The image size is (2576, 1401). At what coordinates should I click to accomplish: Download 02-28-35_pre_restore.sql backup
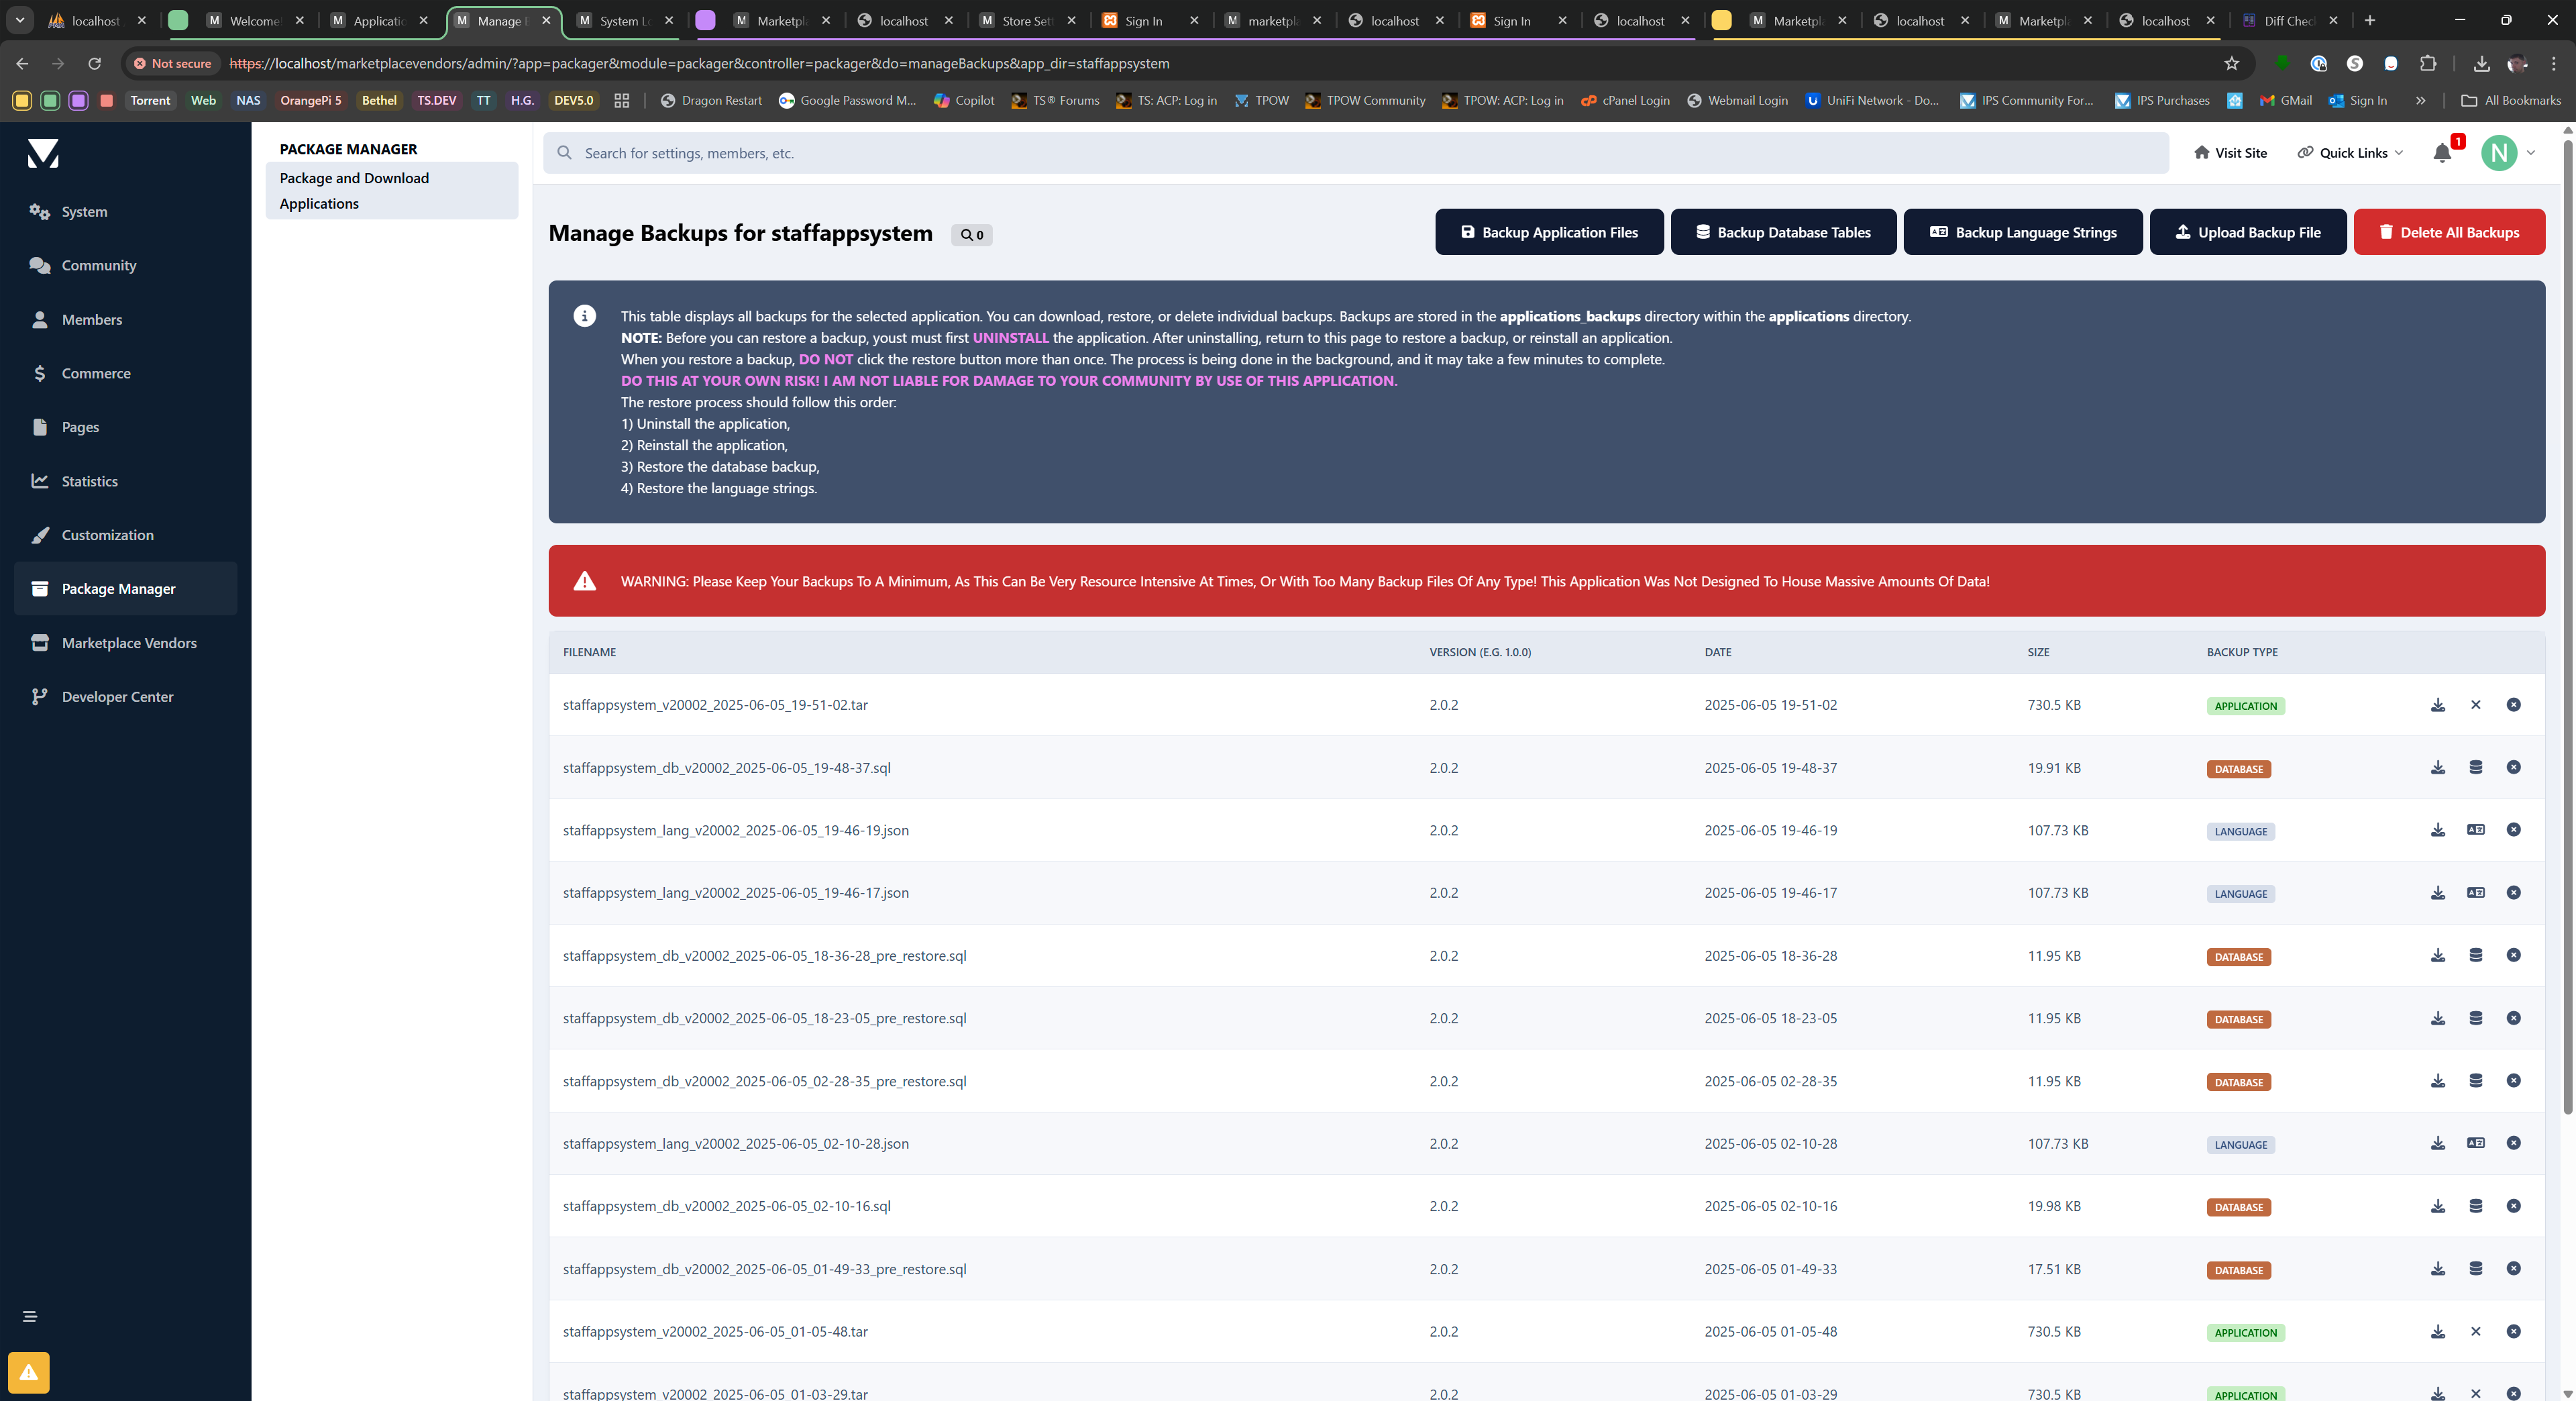click(x=2438, y=1081)
